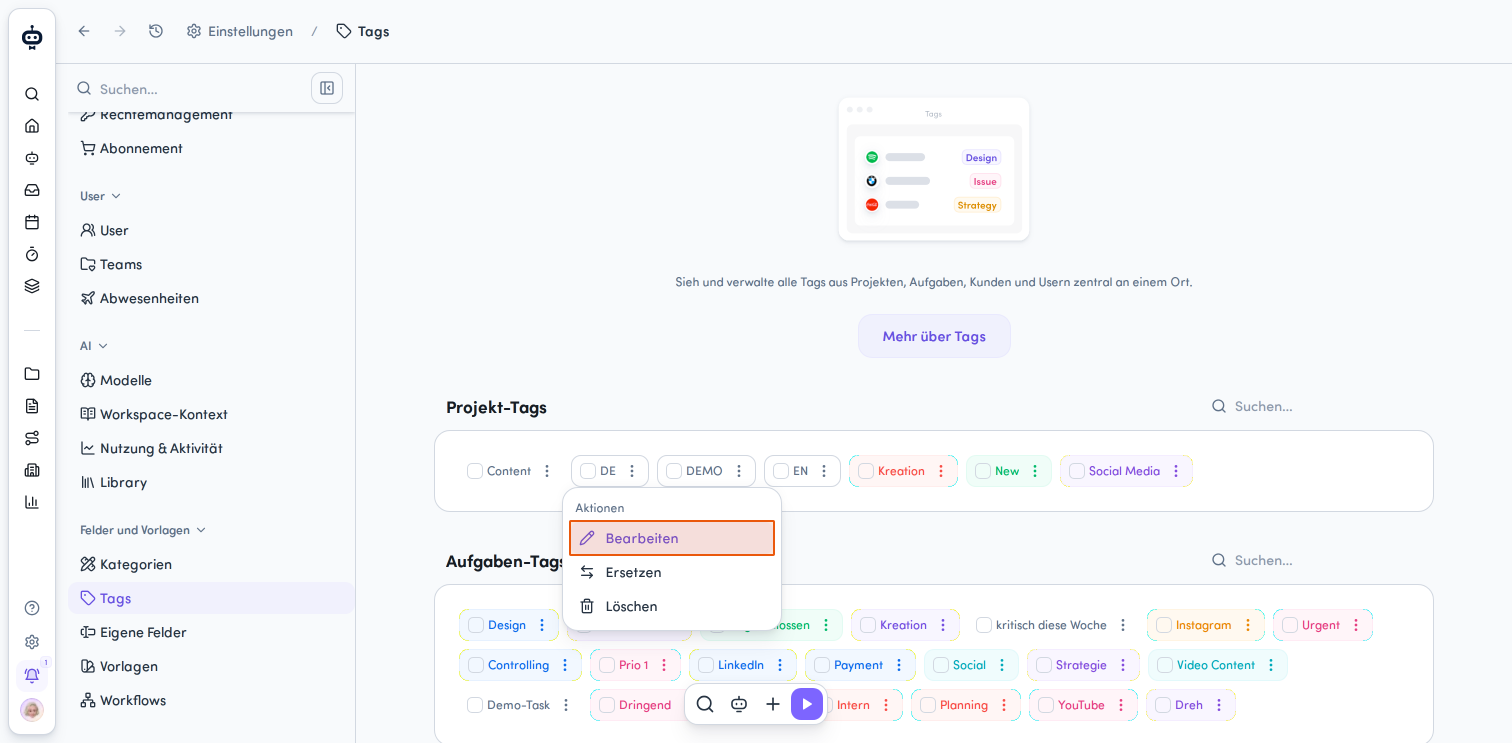Viewport: 1512px width, 743px height.
Task: Collapse the AI section header
Action: click(x=94, y=346)
